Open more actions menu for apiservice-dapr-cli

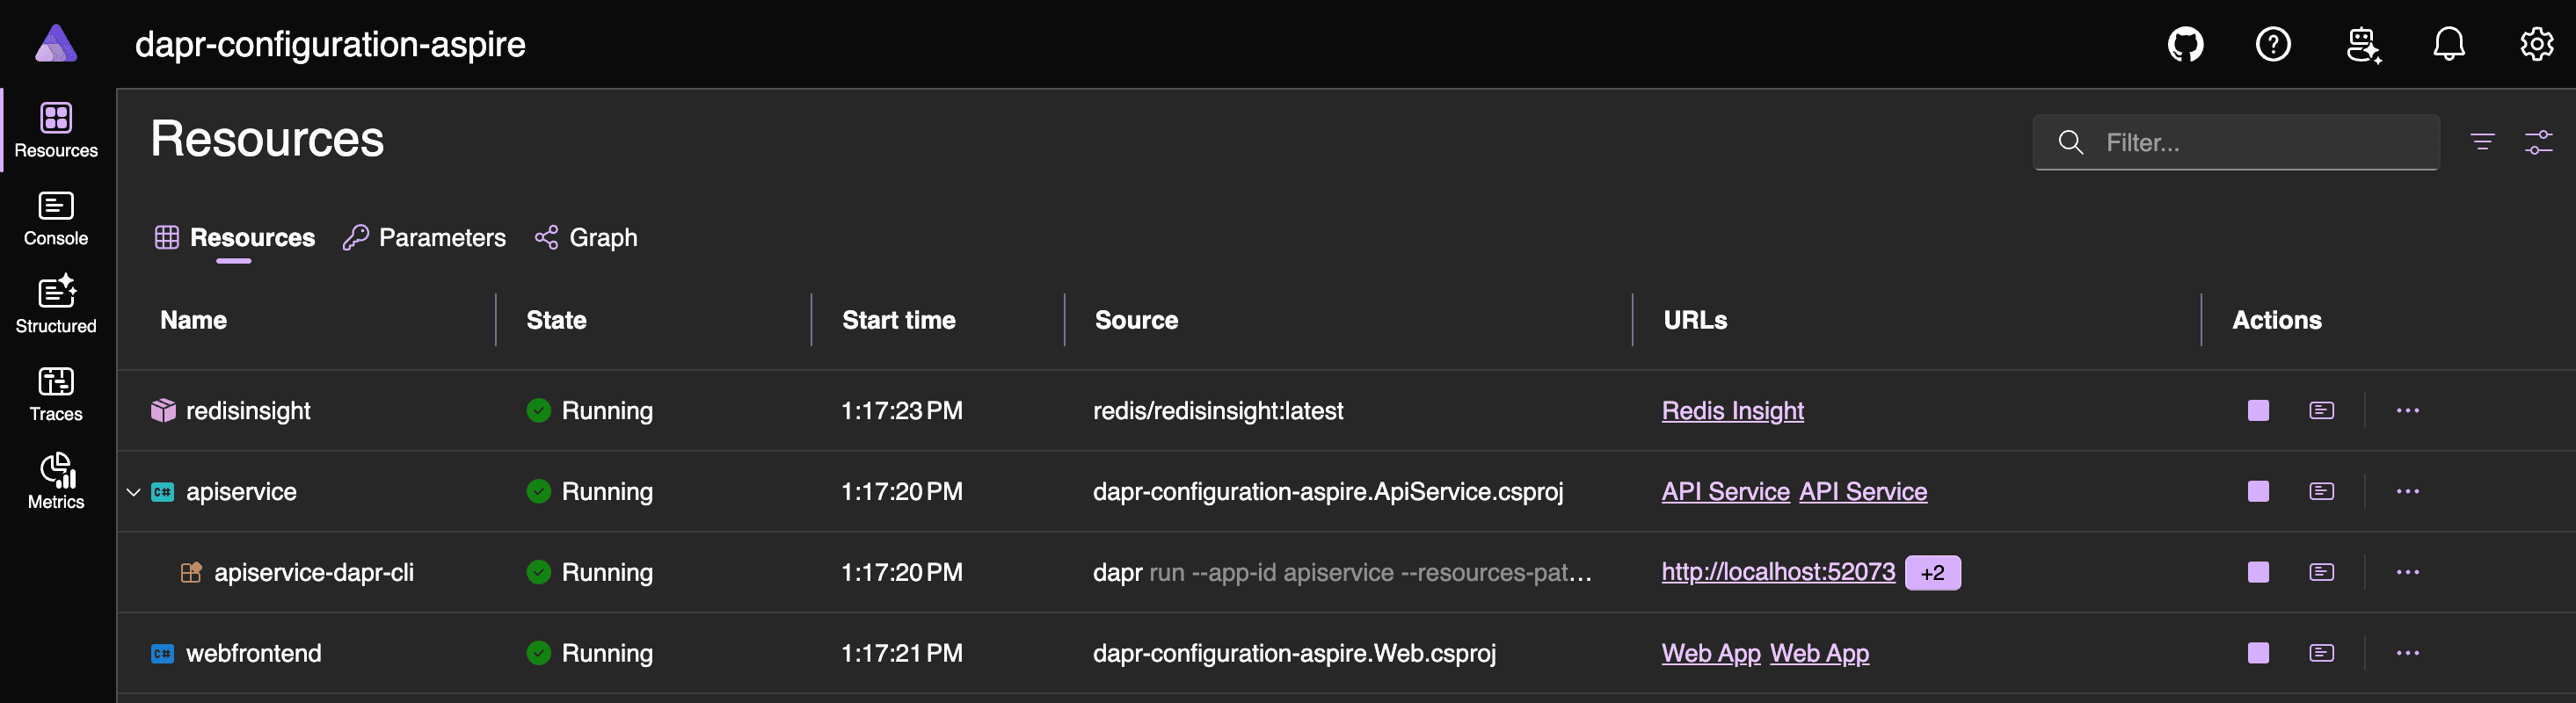pos(2408,573)
